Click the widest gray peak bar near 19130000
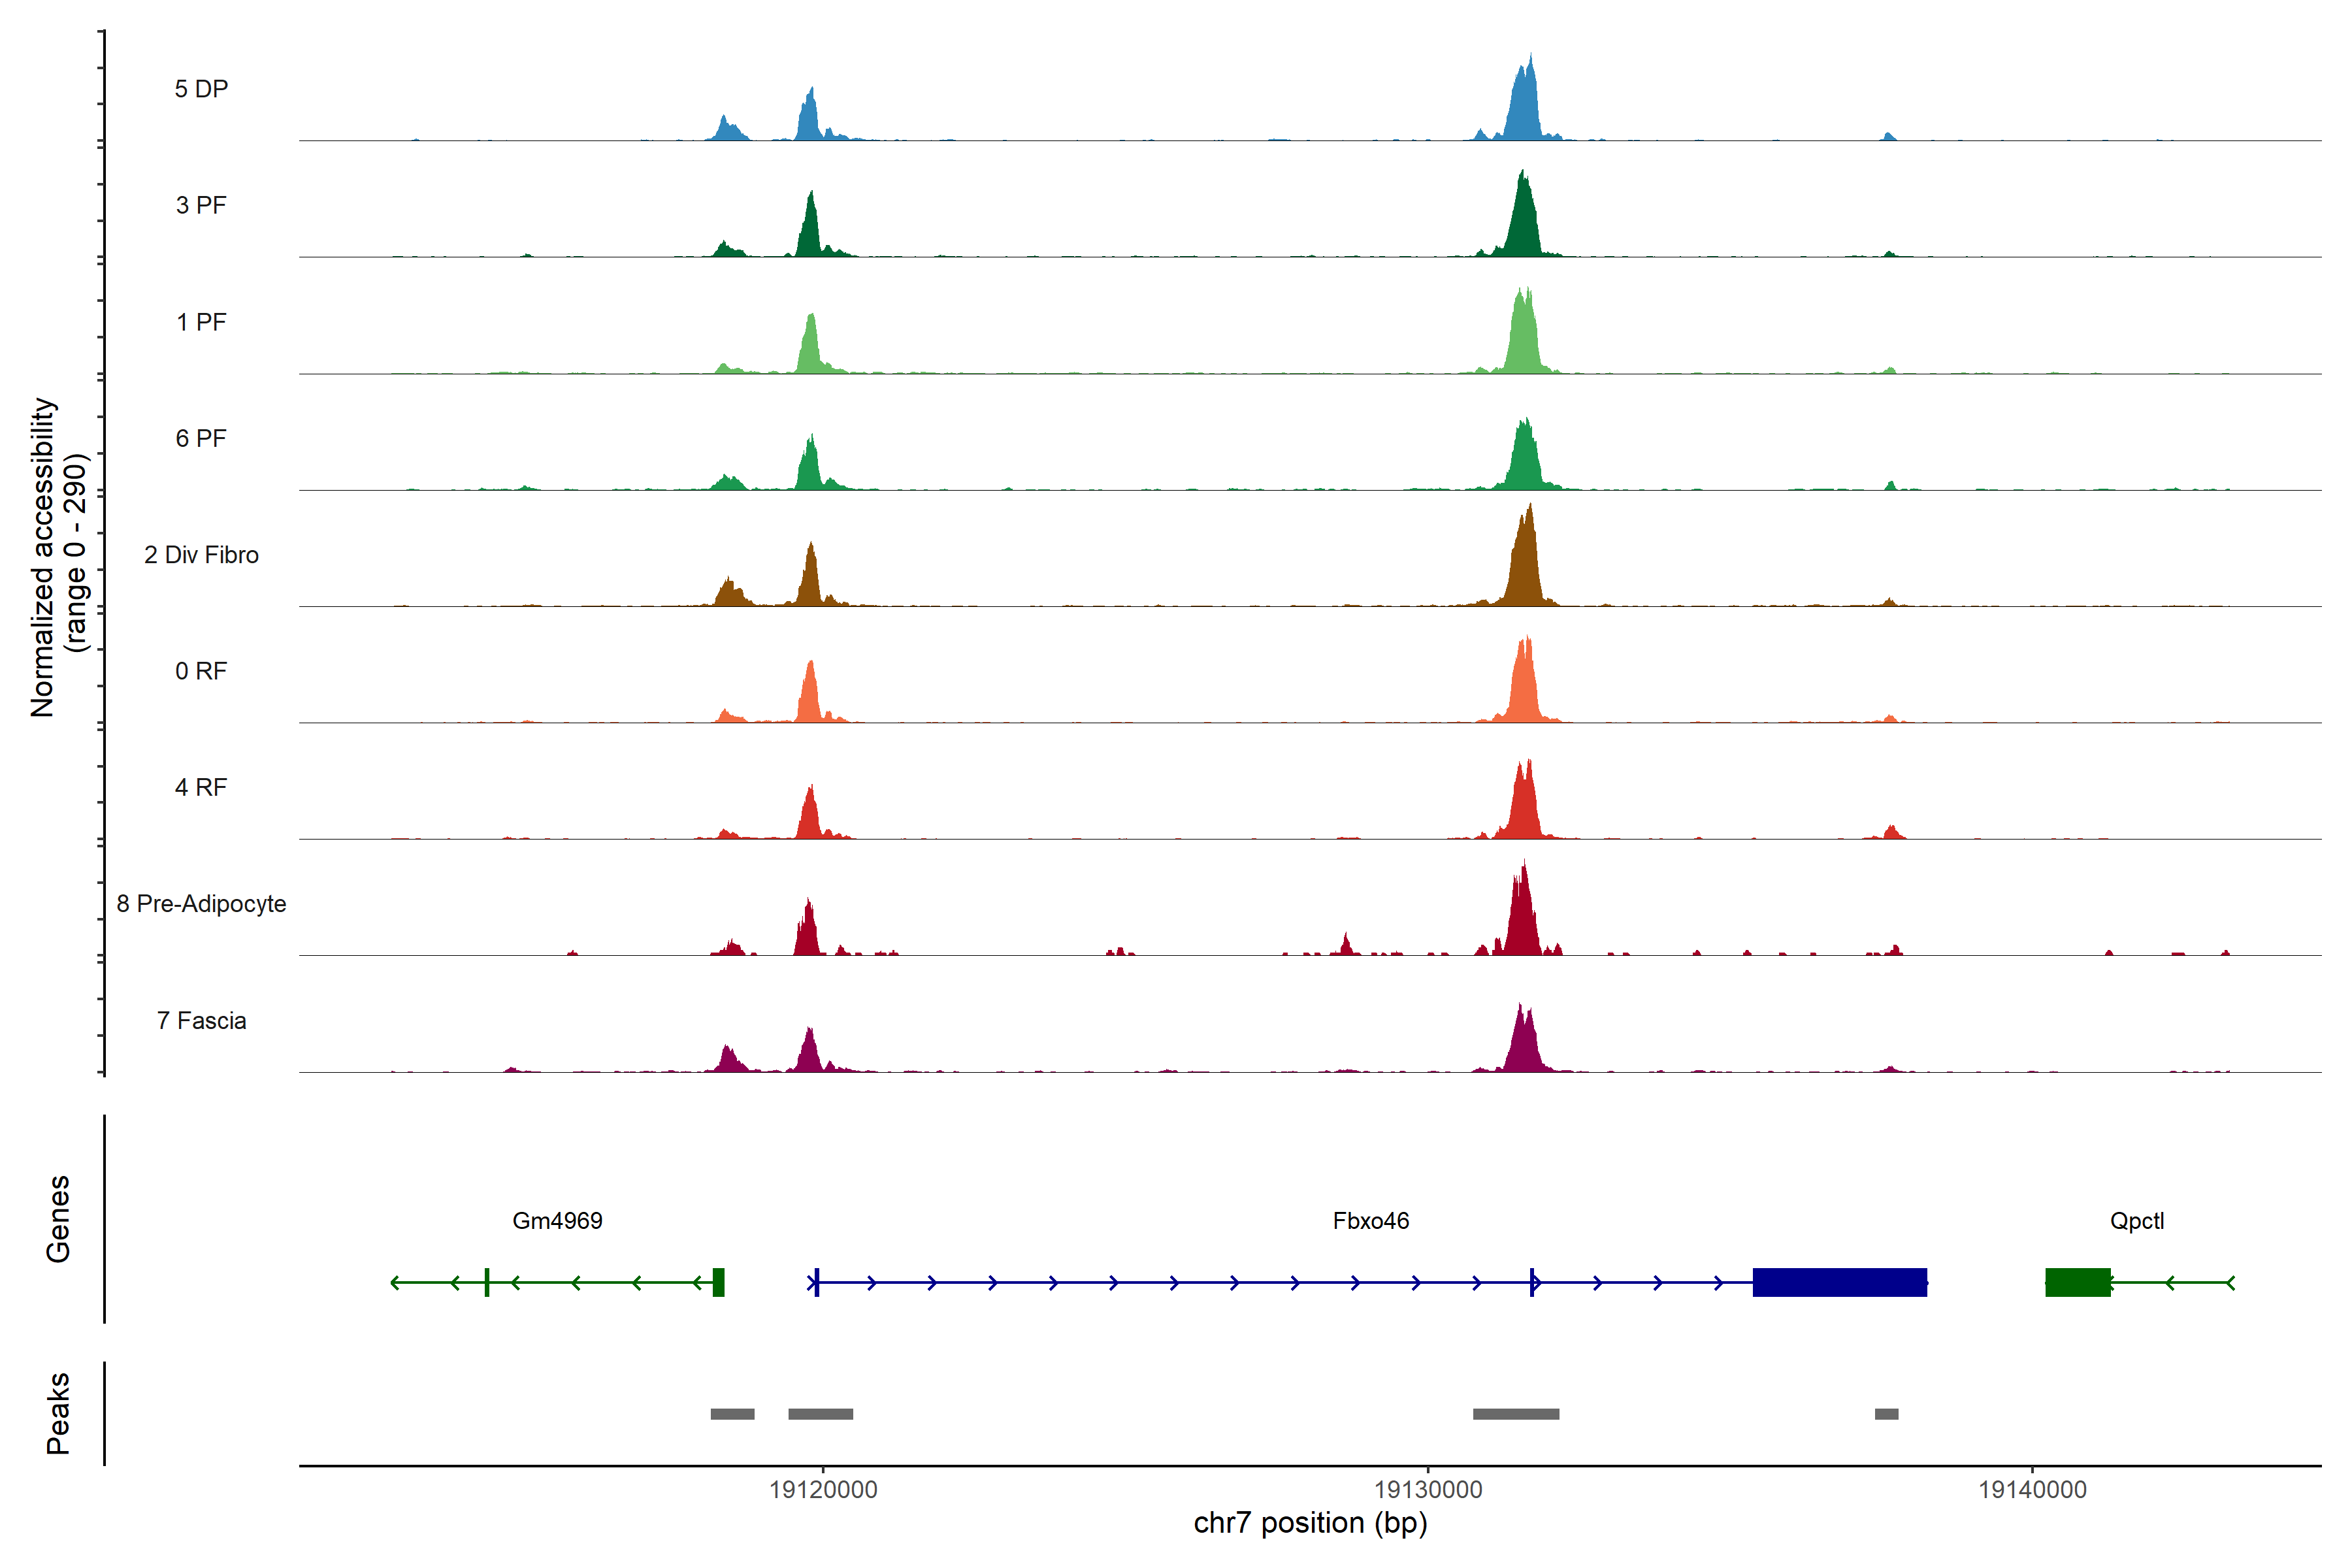 tap(1515, 1414)
